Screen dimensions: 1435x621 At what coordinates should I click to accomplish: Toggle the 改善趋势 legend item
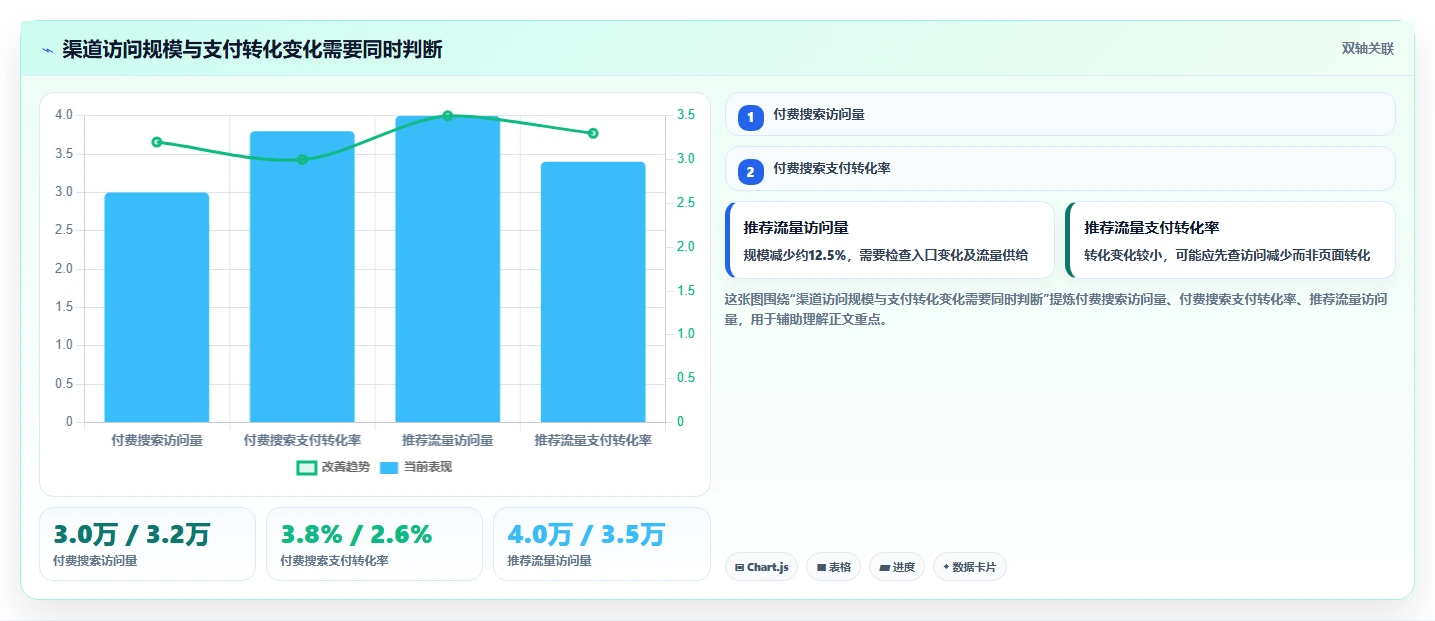point(333,467)
